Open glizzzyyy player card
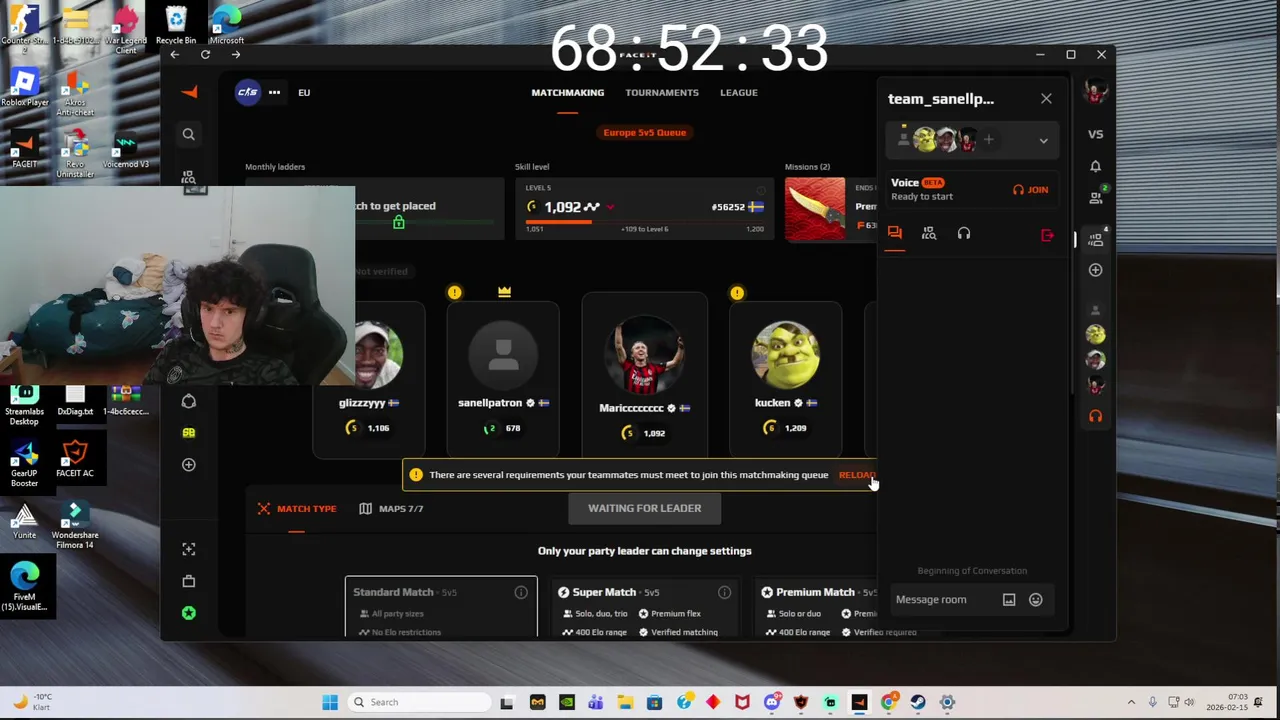 (370, 380)
